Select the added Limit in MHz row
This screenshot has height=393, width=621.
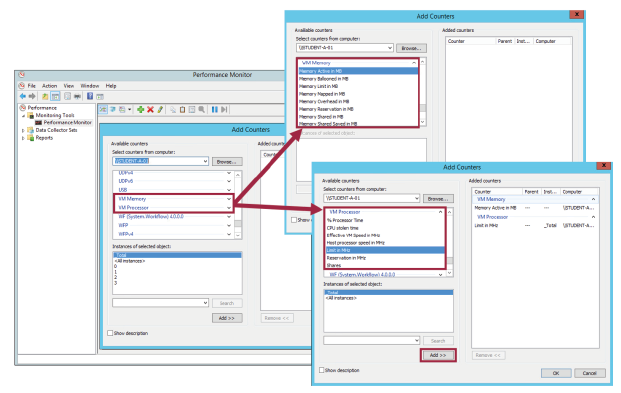click(x=535, y=225)
